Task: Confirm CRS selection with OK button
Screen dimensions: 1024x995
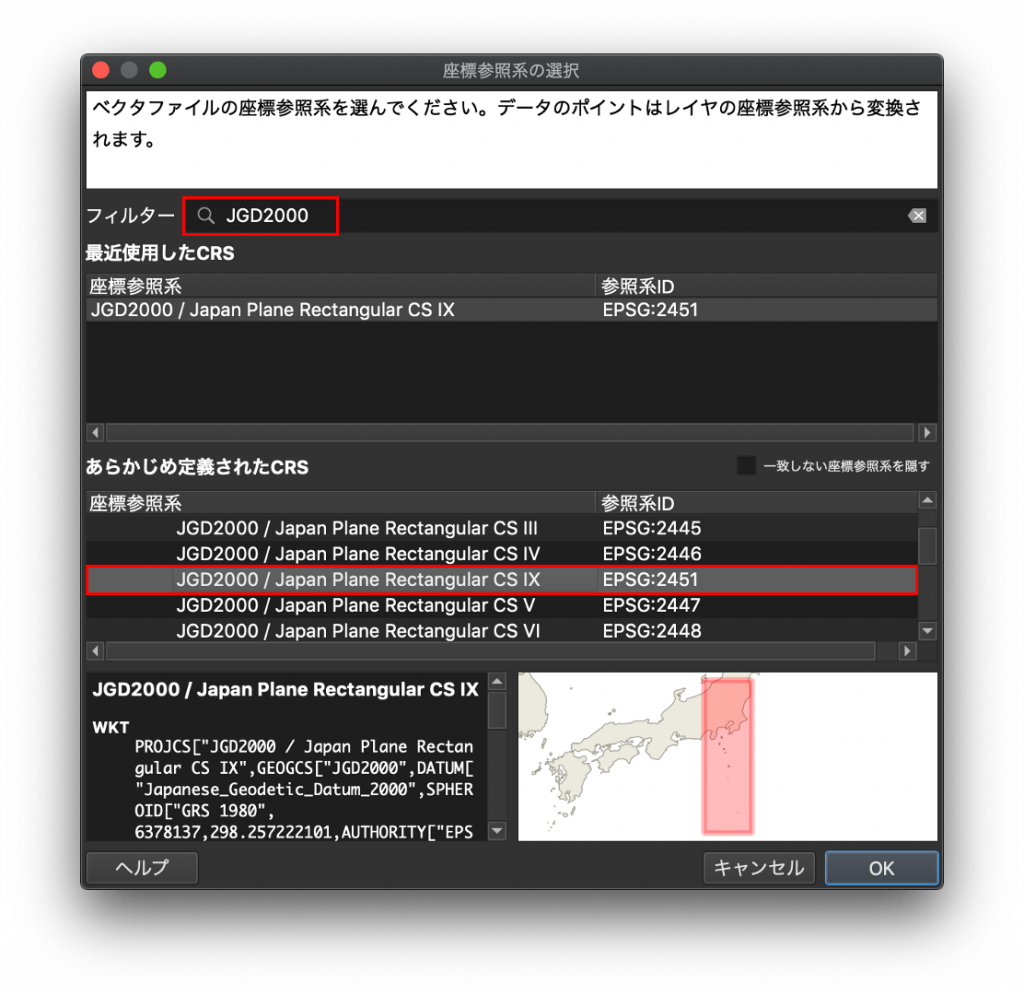Action: (x=882, y=868)
